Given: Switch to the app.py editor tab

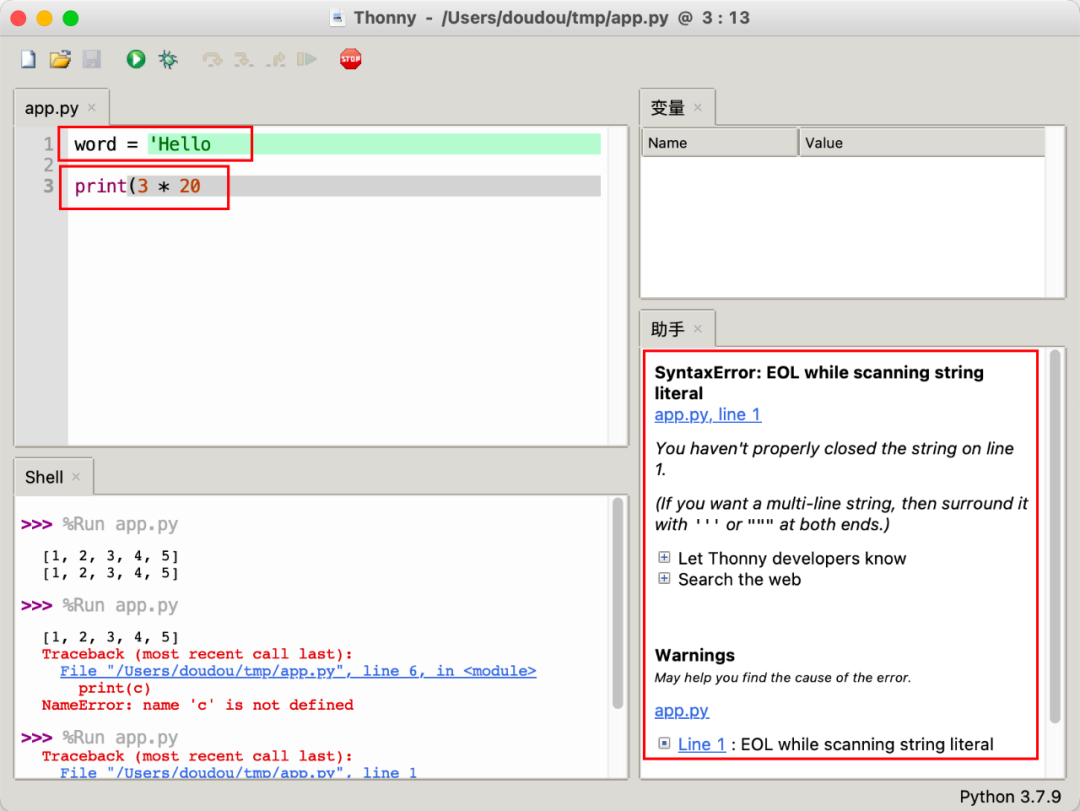Looking at the screenshot, I should (x=51, y=108).
